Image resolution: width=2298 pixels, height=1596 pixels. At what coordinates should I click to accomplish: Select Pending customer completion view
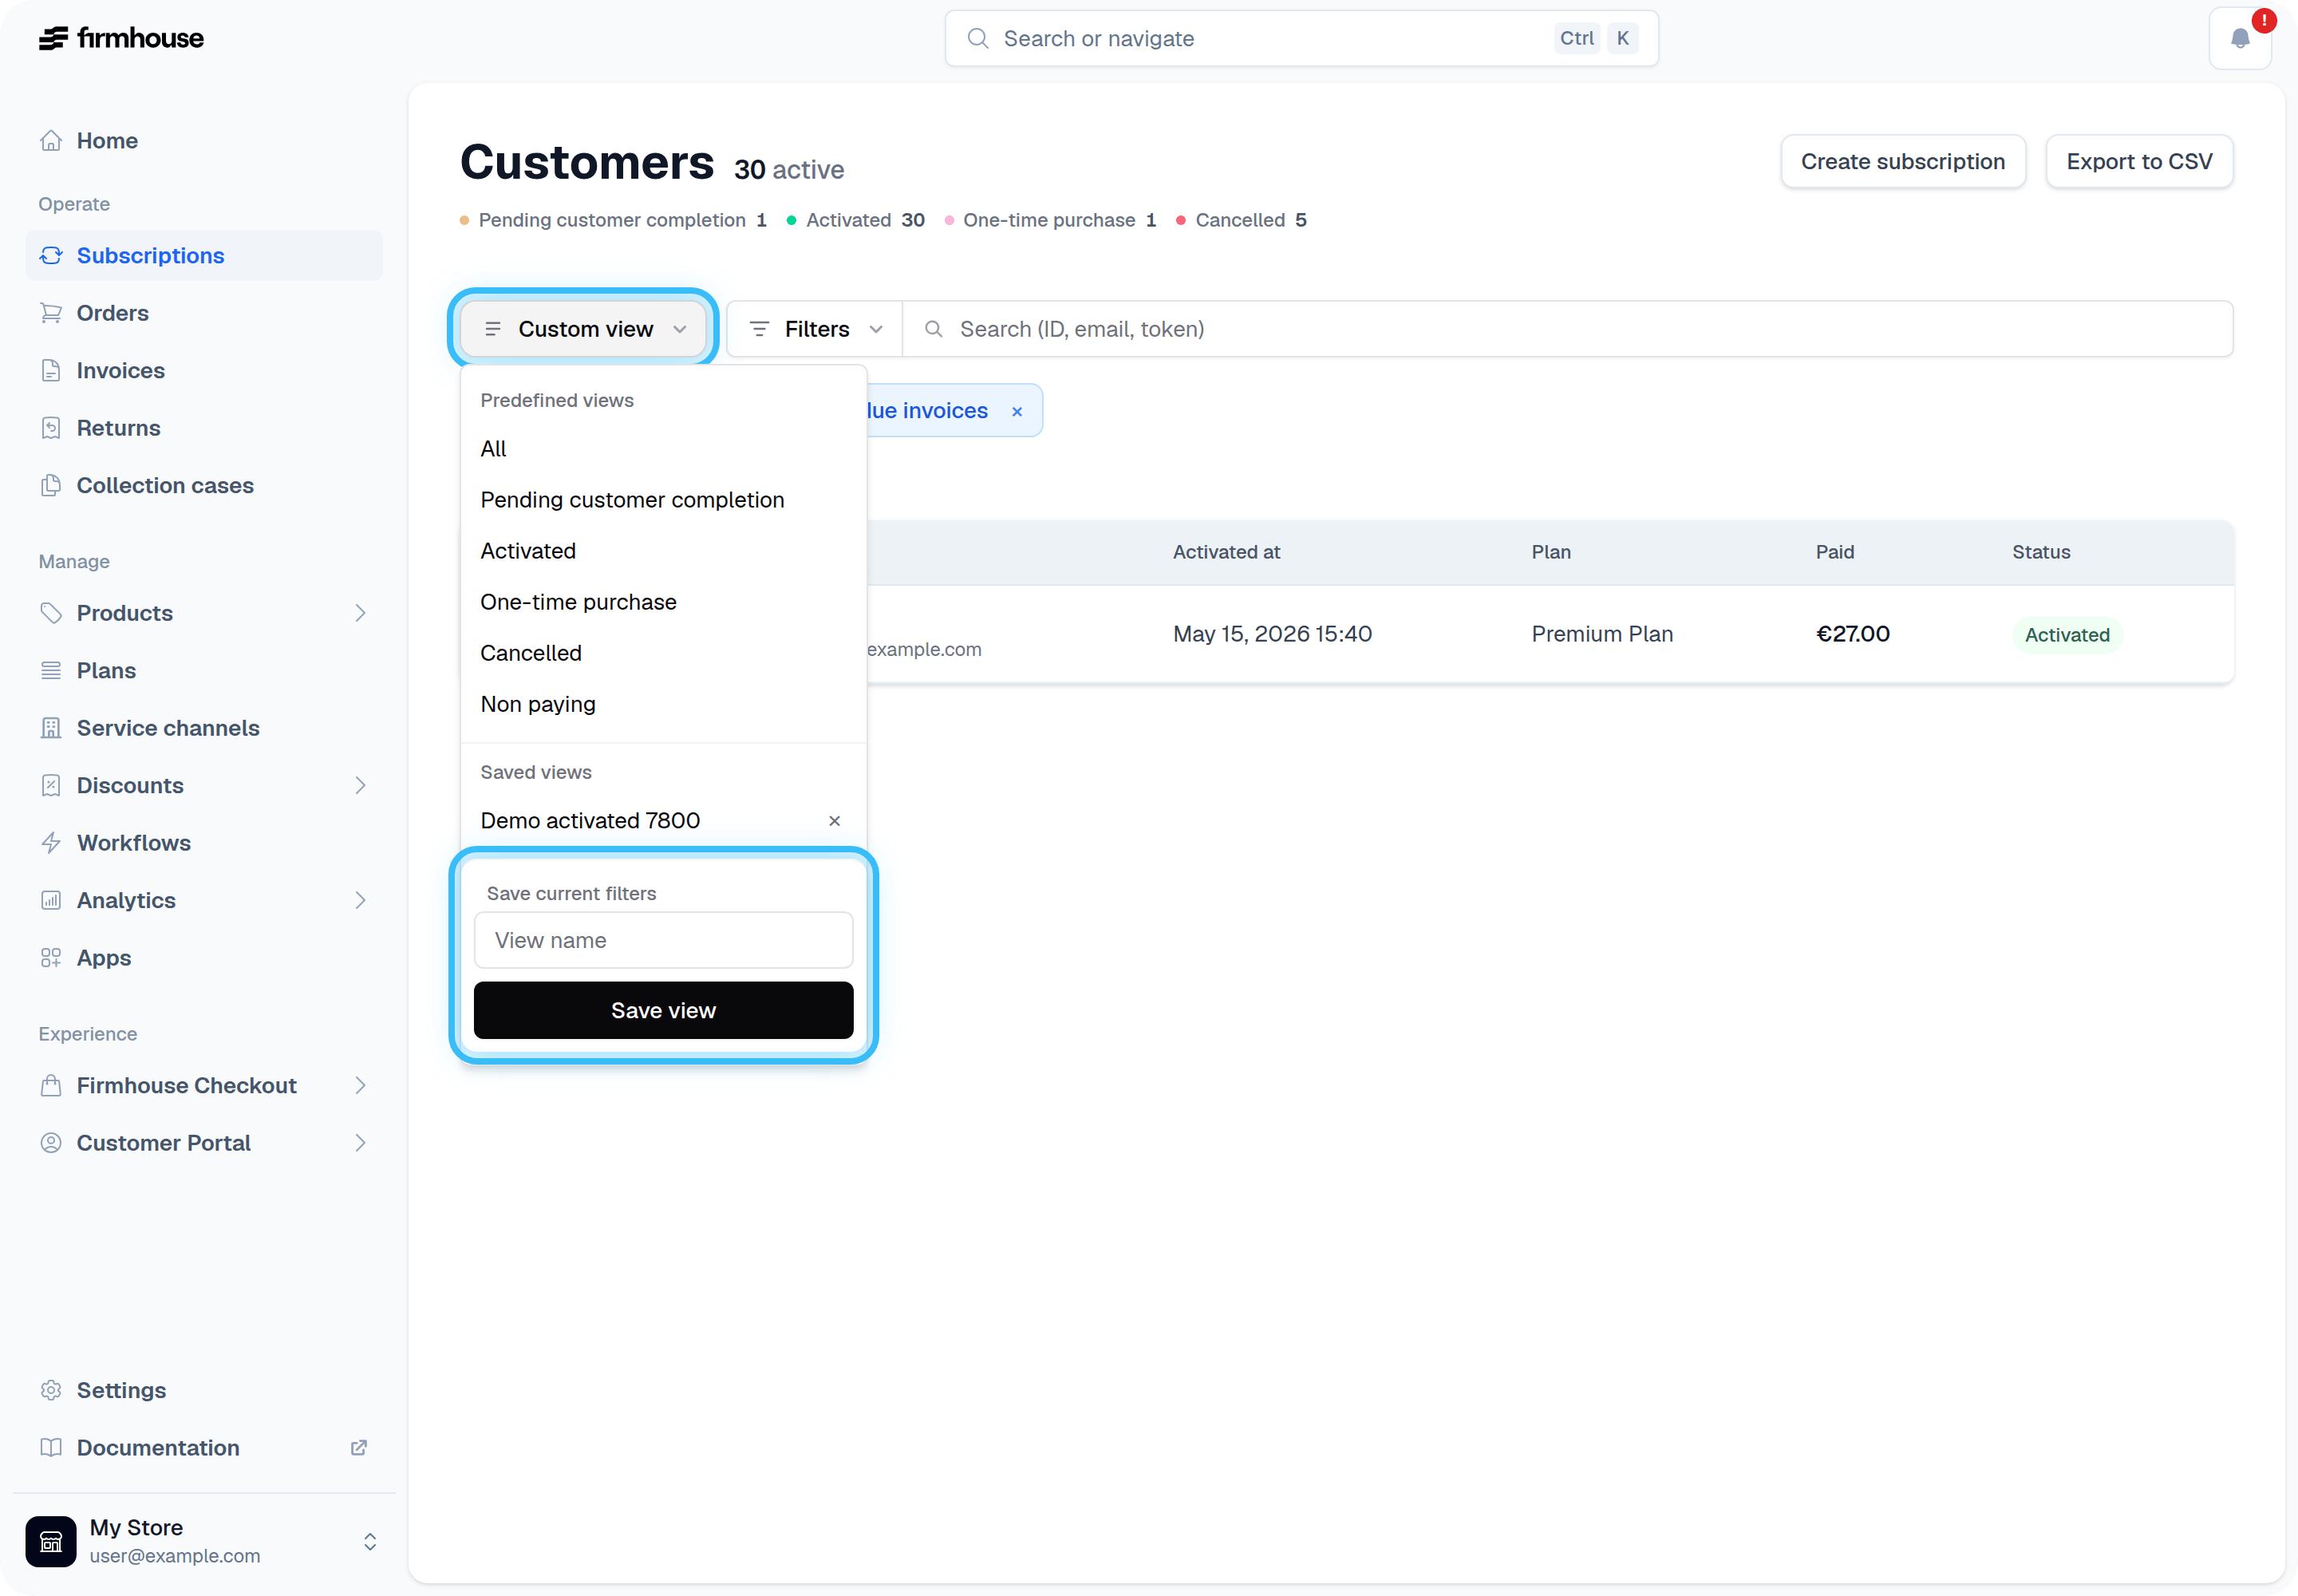663,500
